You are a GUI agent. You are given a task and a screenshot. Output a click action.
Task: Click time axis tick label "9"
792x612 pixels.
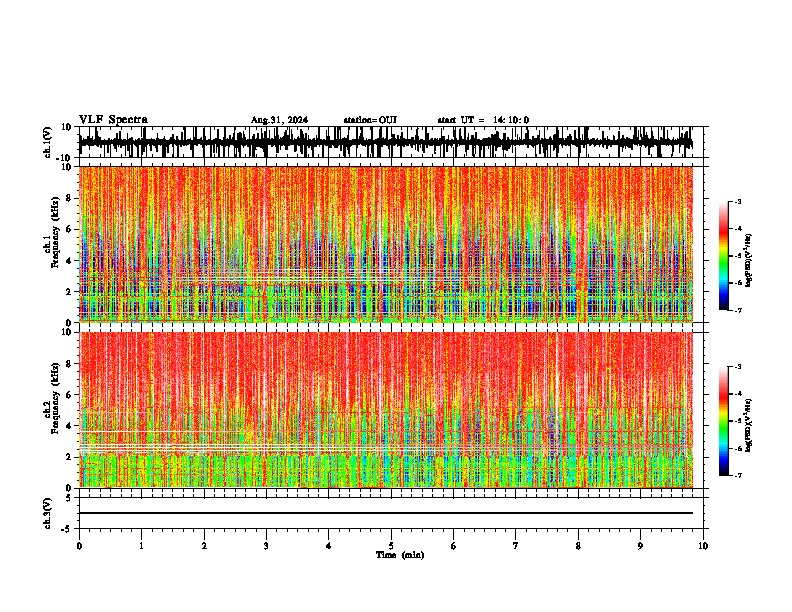(640, 546)
